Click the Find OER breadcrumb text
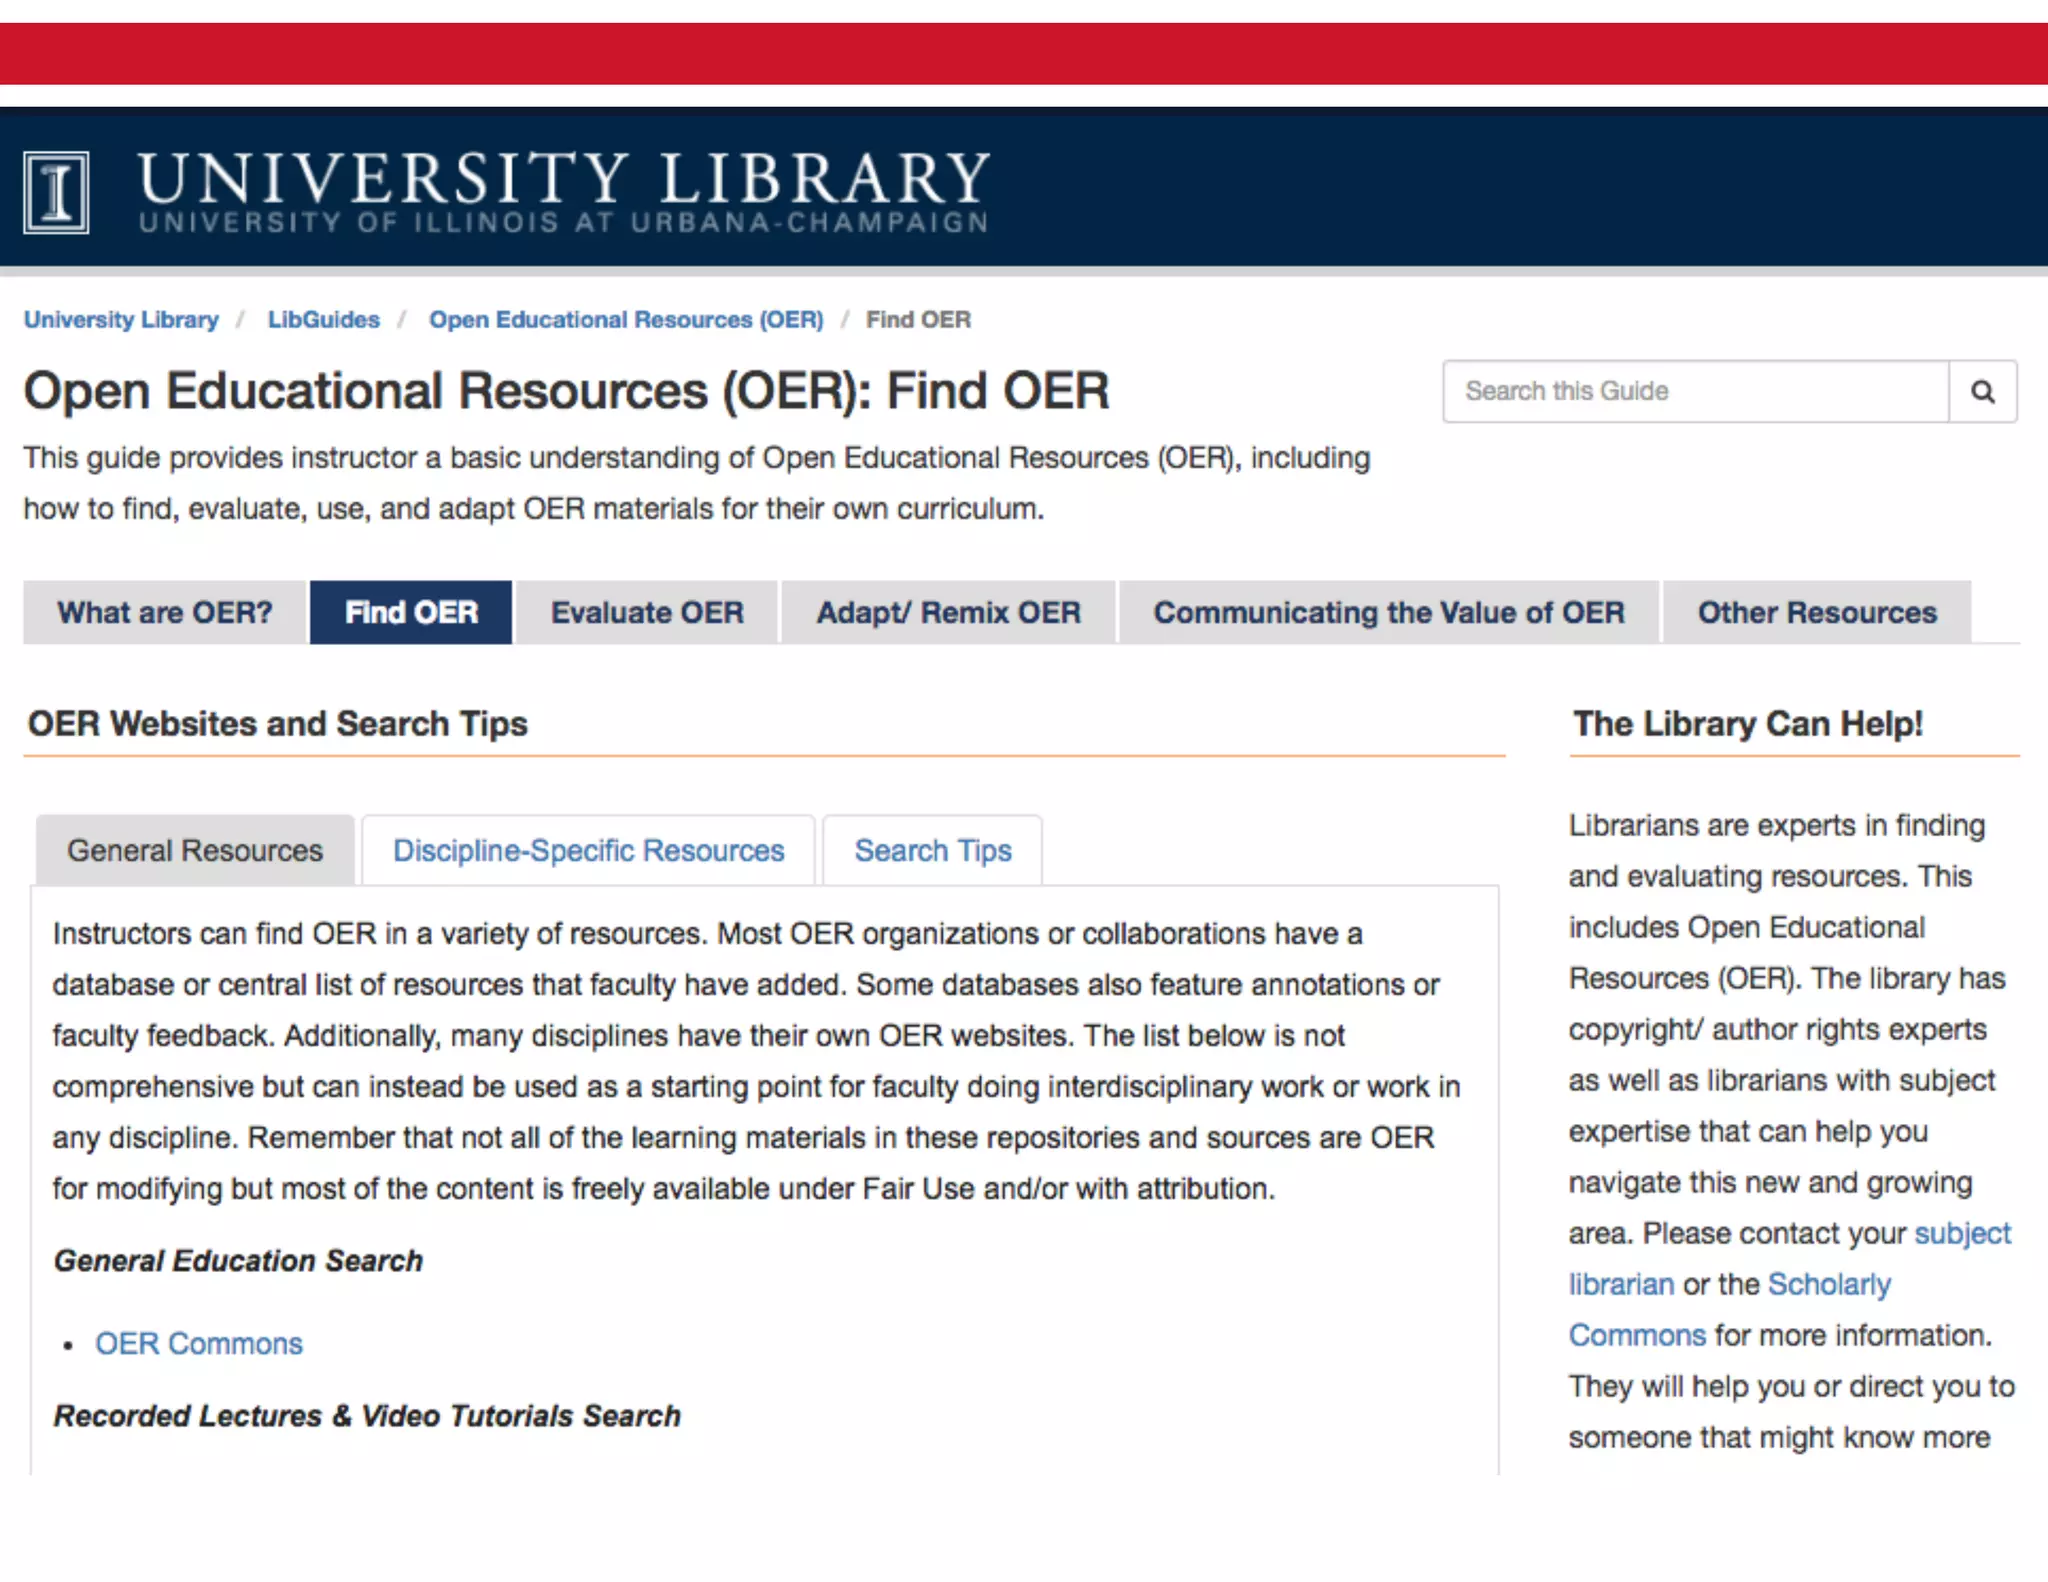The height and width of the screenshot is (1582, 2048). (918, 320)
